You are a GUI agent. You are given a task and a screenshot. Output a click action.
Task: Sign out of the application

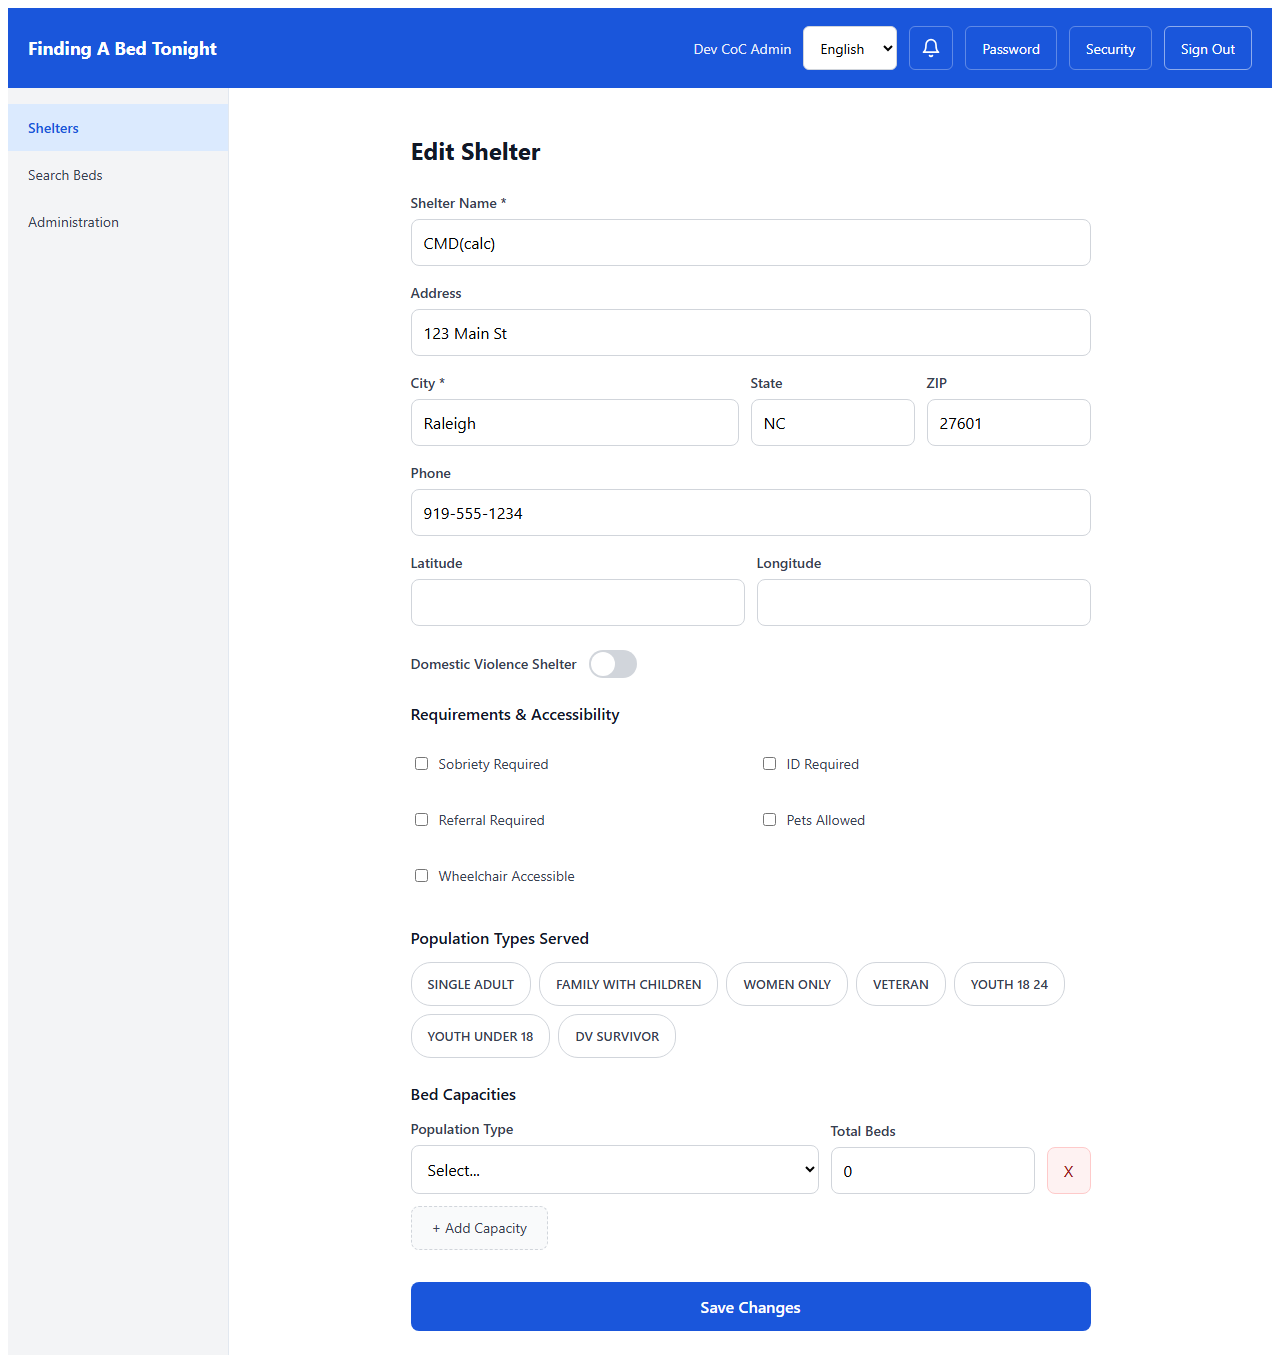click(1207, 48)
